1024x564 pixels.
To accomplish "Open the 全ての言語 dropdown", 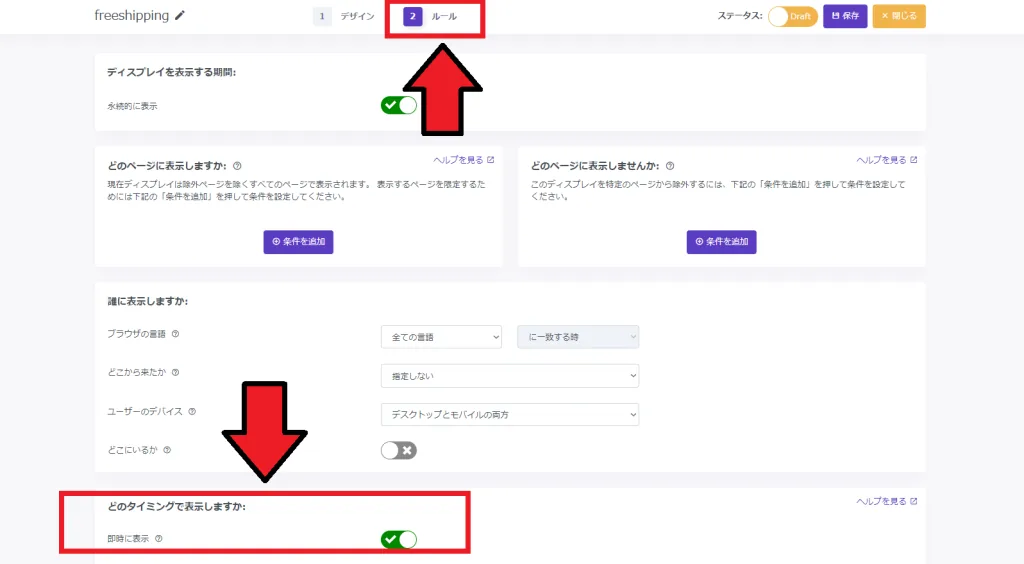I will tap(441, 337).
